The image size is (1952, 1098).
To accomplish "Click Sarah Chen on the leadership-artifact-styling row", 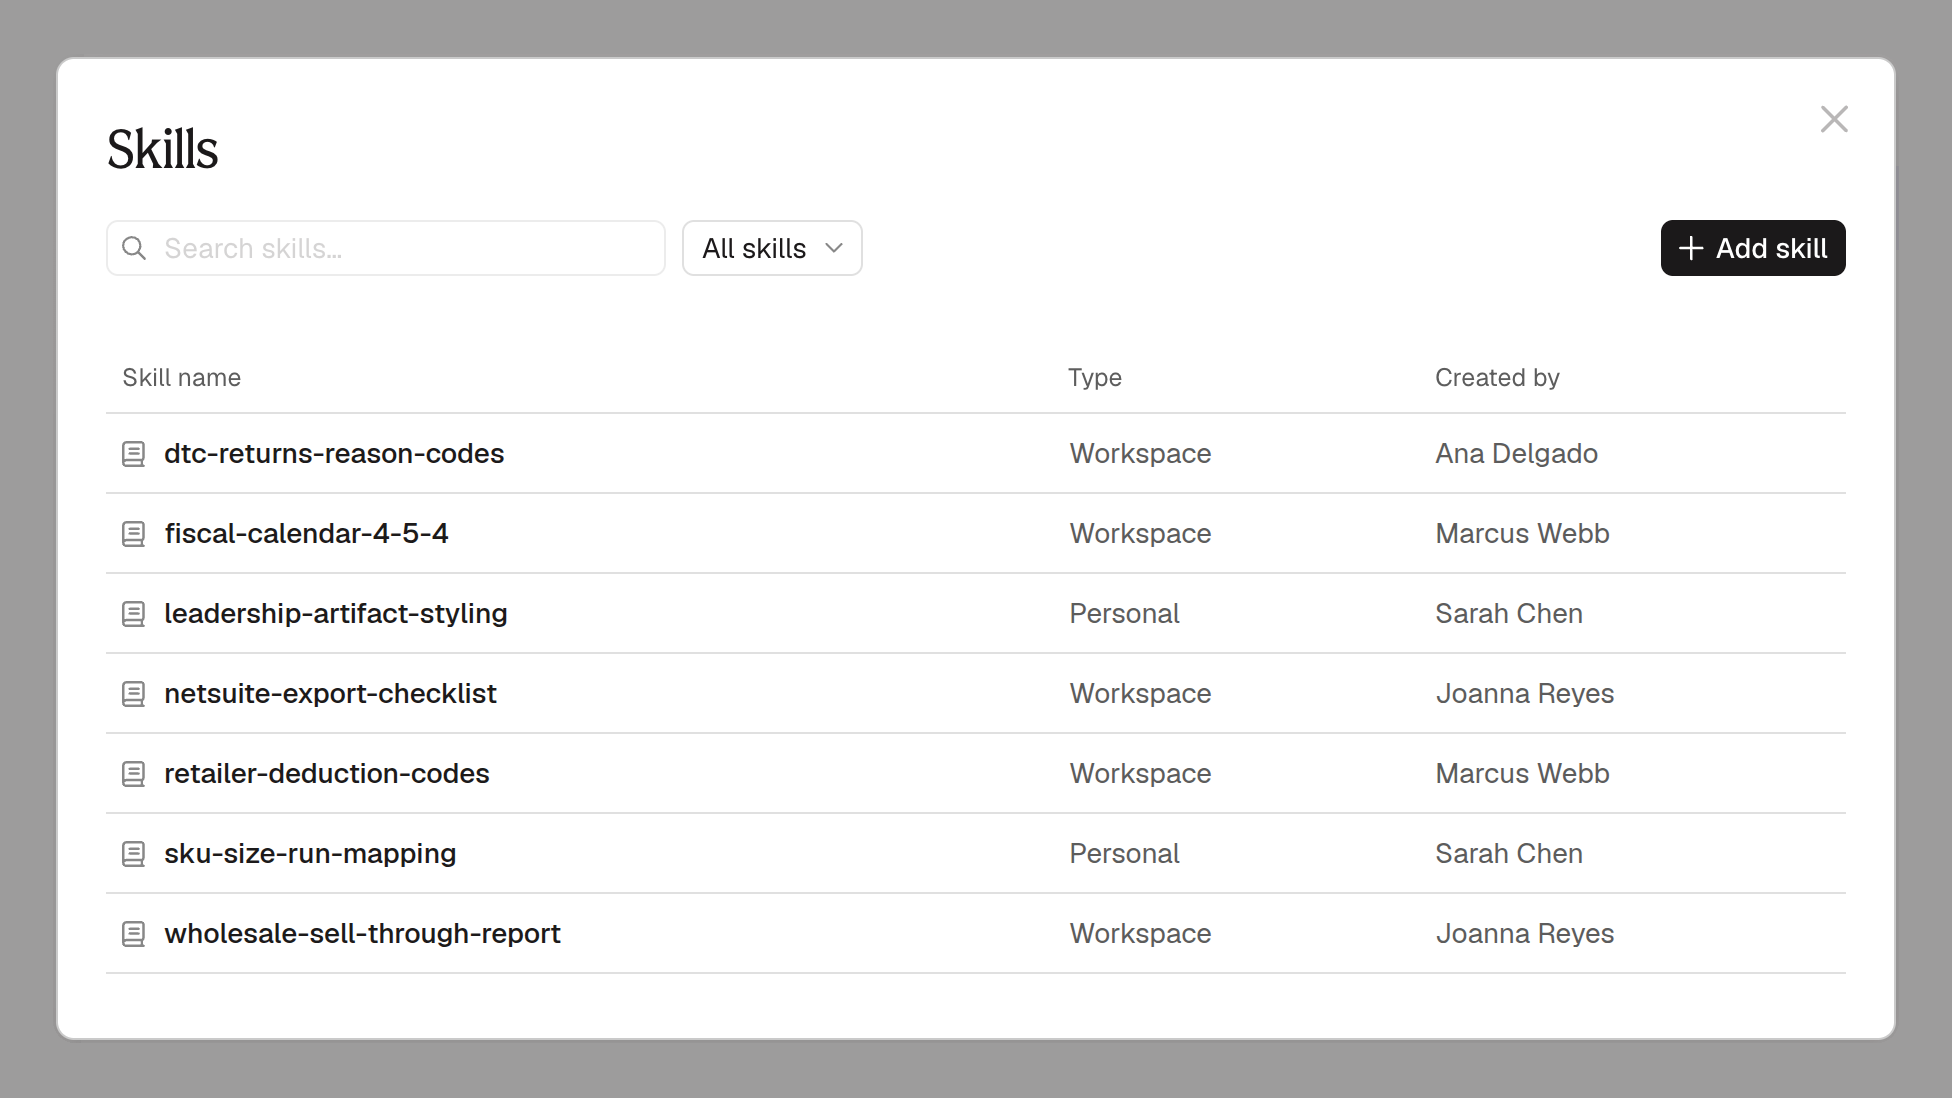I will point(1509,613).
